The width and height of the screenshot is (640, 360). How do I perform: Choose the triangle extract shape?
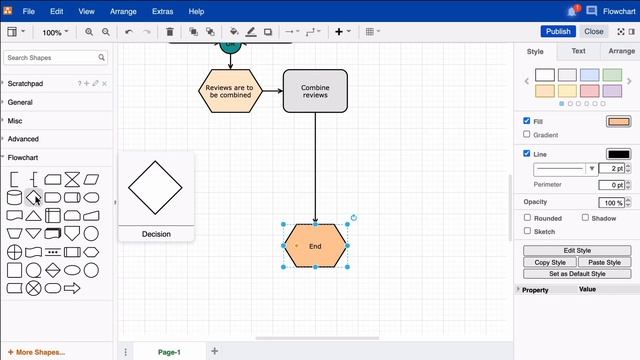(33, 216)
